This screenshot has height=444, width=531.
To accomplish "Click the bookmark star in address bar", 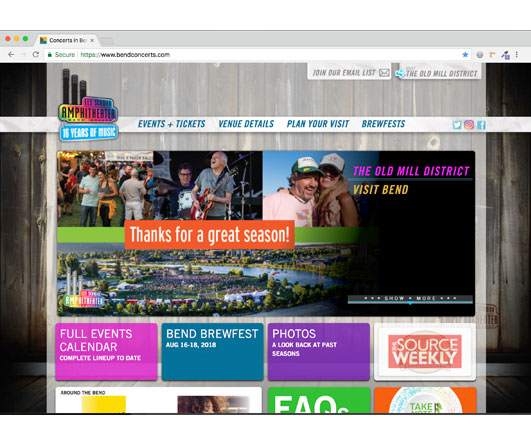I will pos(465,55).
